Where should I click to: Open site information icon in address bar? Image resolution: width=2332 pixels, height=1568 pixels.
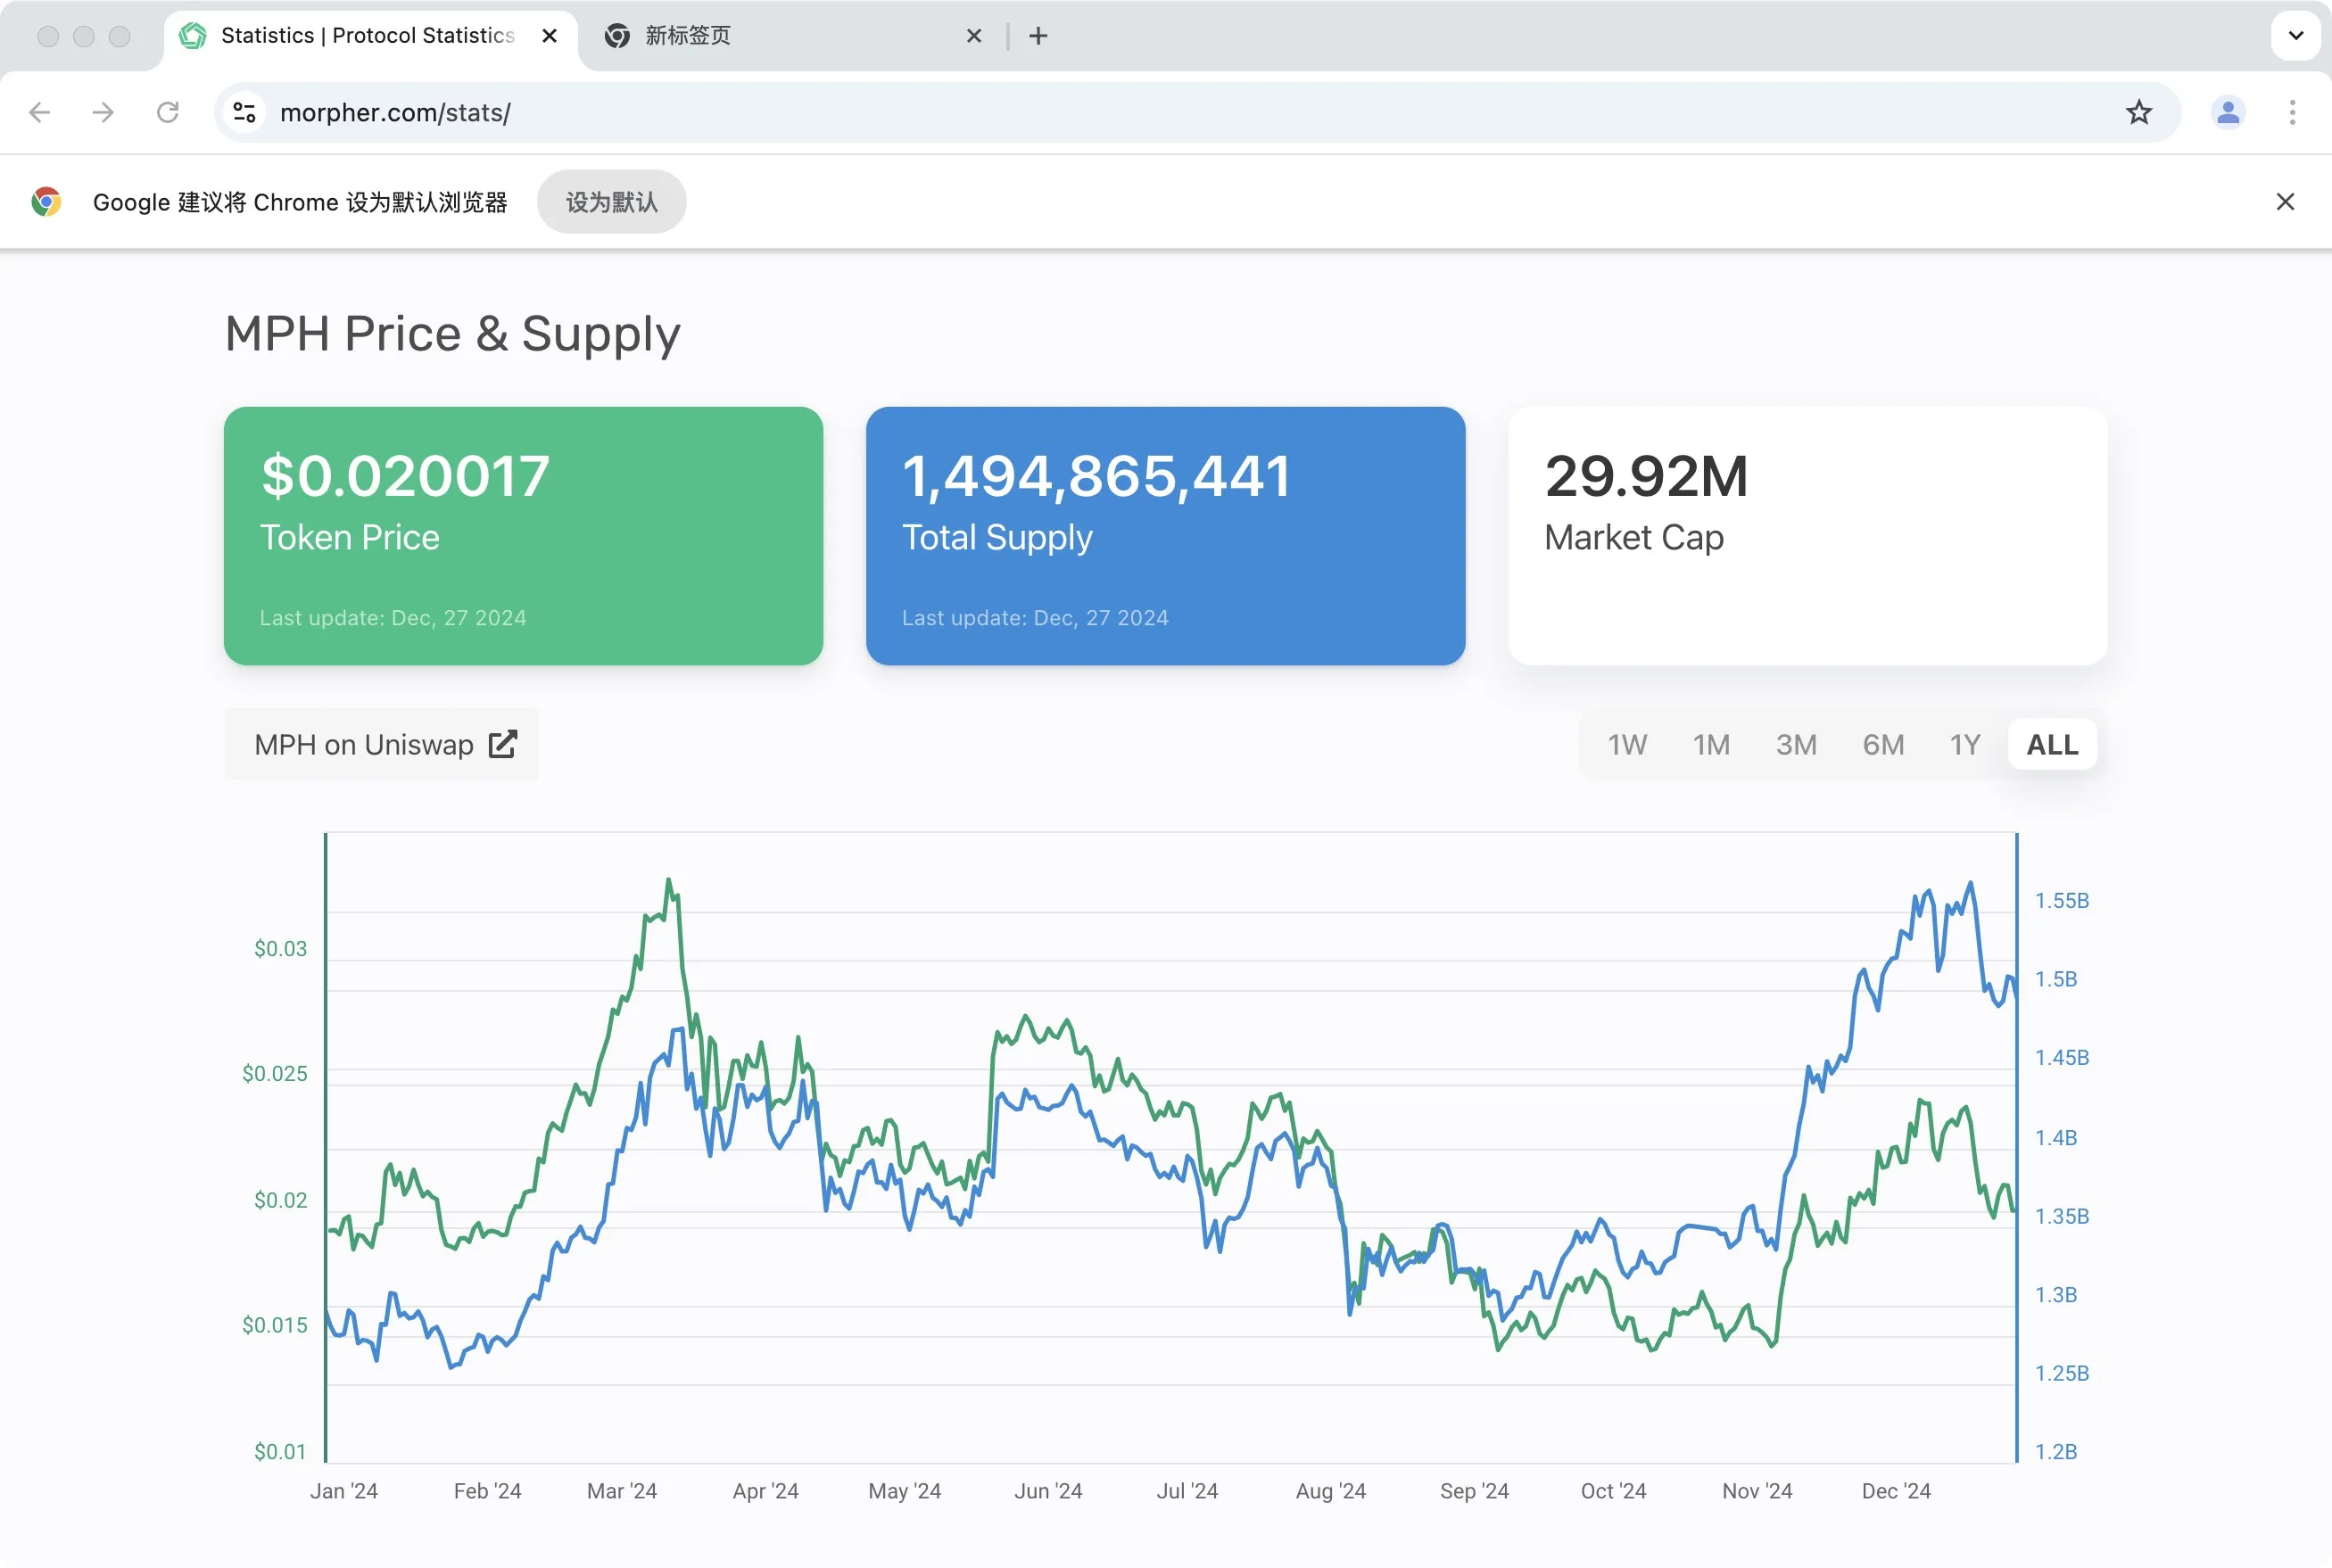point(245,112)
